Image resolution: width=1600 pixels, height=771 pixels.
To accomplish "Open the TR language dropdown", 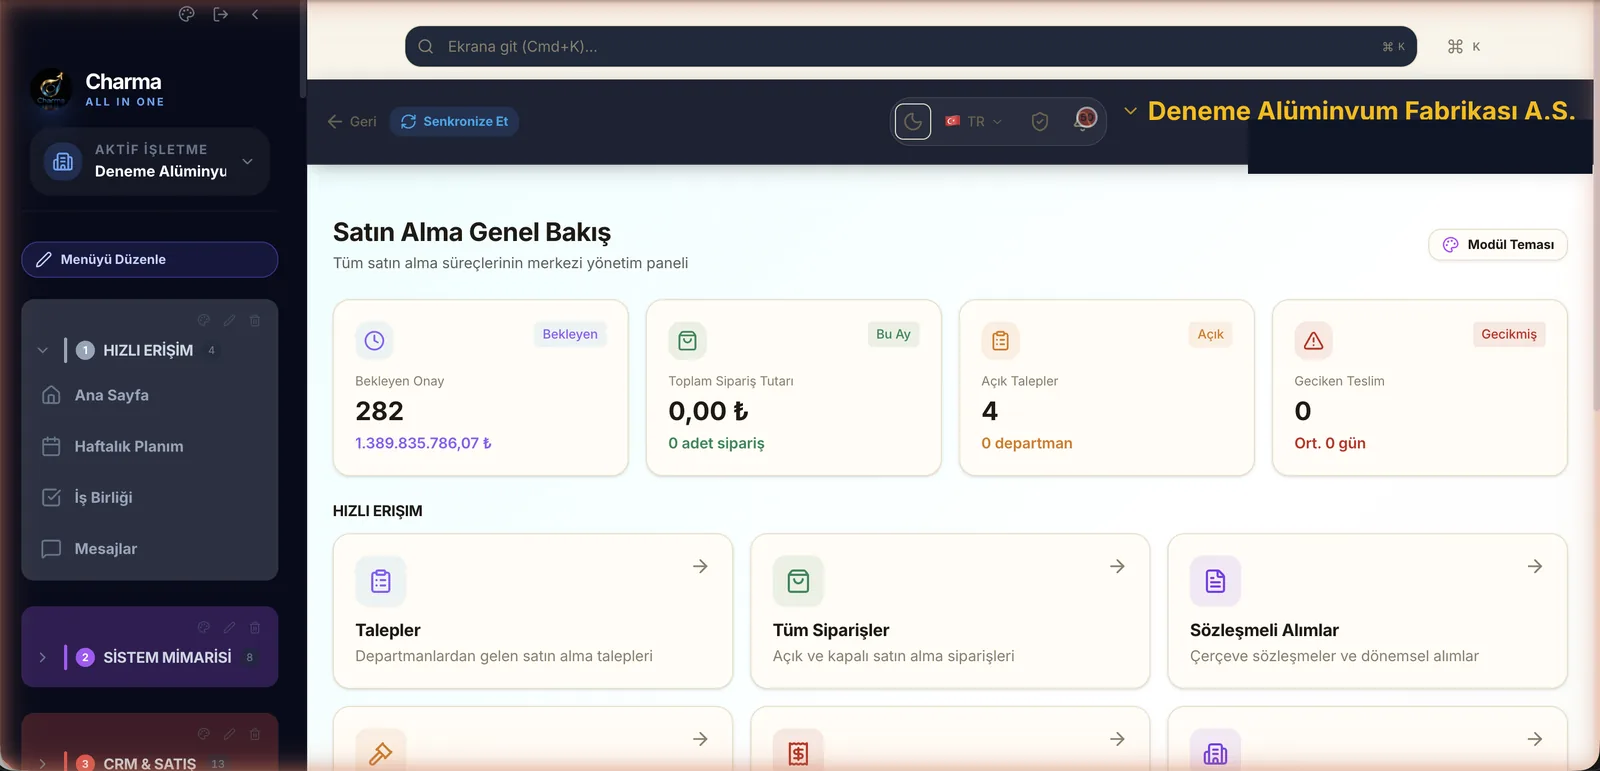I will (974, 122).
